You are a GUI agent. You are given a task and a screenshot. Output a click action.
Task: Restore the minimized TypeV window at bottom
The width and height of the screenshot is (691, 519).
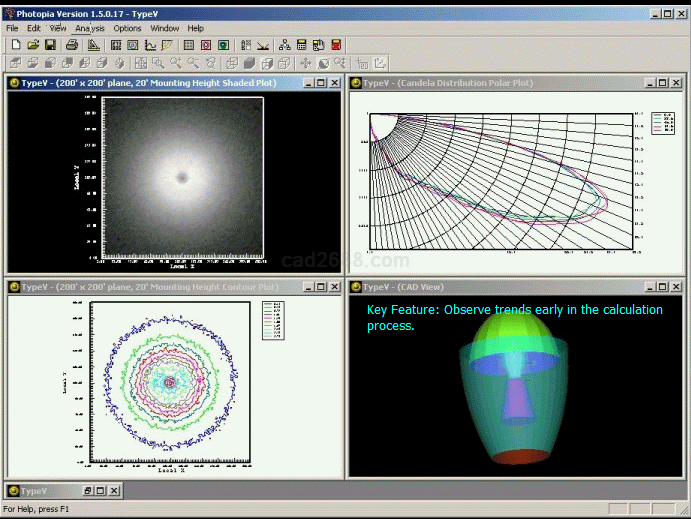(87, 491)
